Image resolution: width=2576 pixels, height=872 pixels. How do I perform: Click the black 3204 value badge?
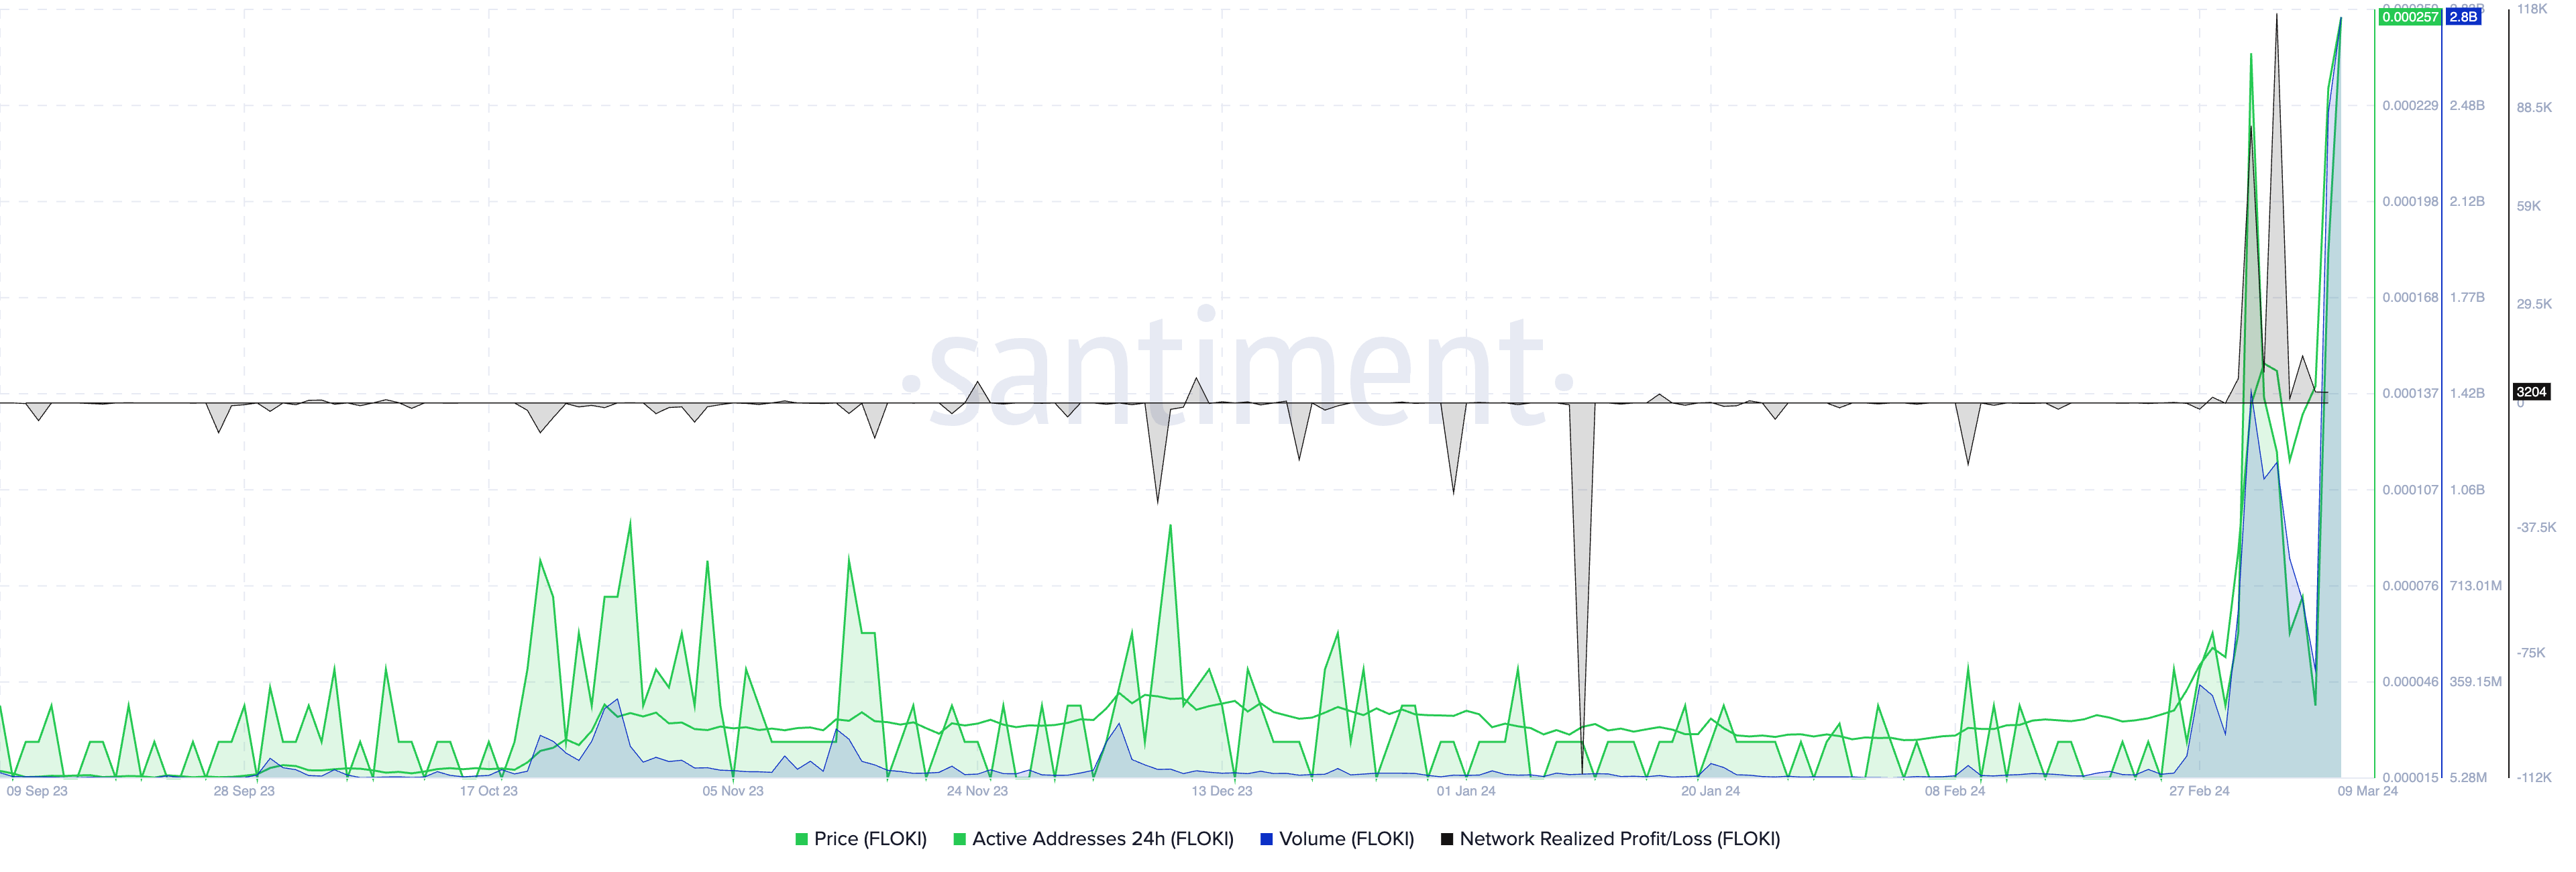[x=2531, y=392]
